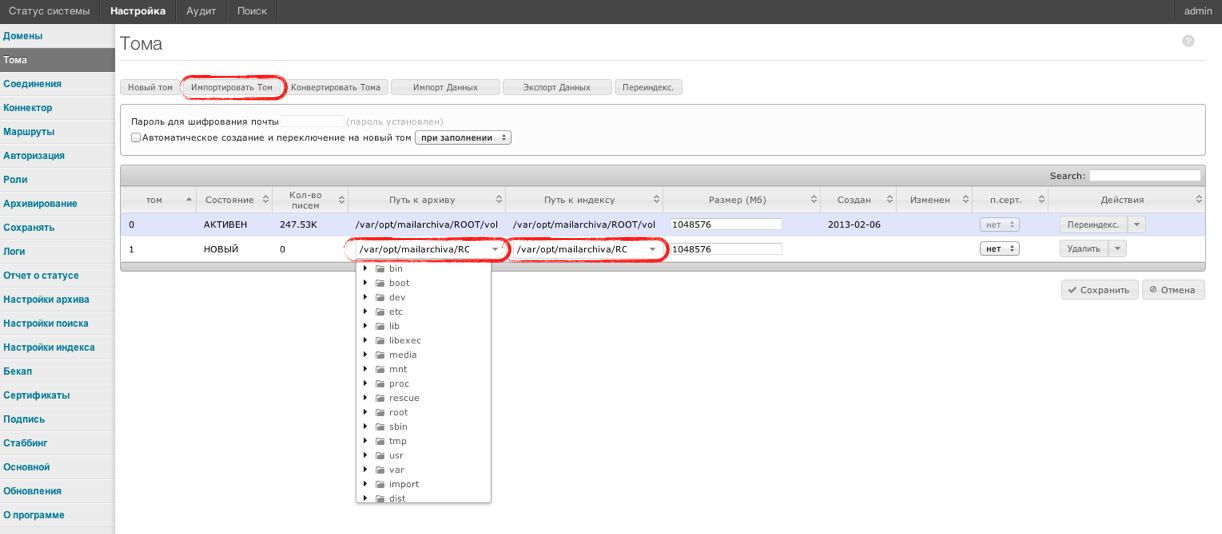Sort by the том column header

(x=157, y=200)
